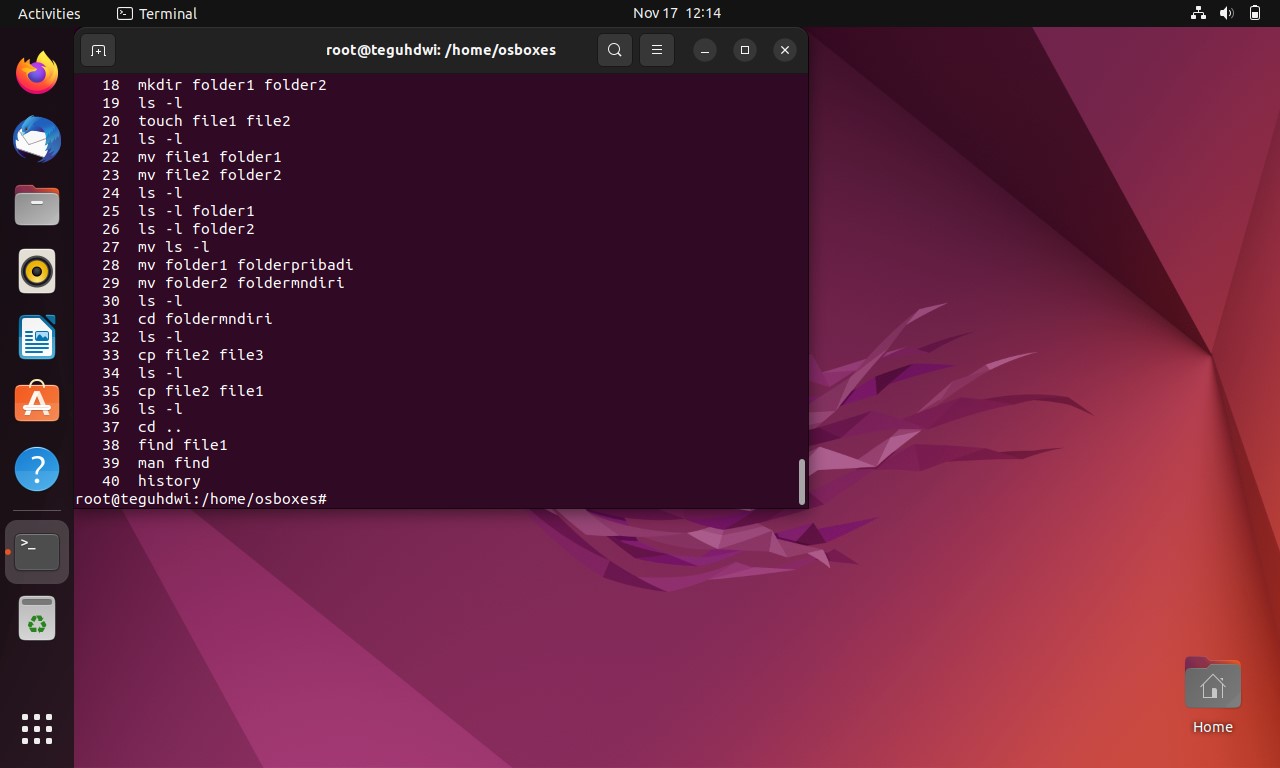Click history line 'mv file1 folder1'

coord(210,157)
